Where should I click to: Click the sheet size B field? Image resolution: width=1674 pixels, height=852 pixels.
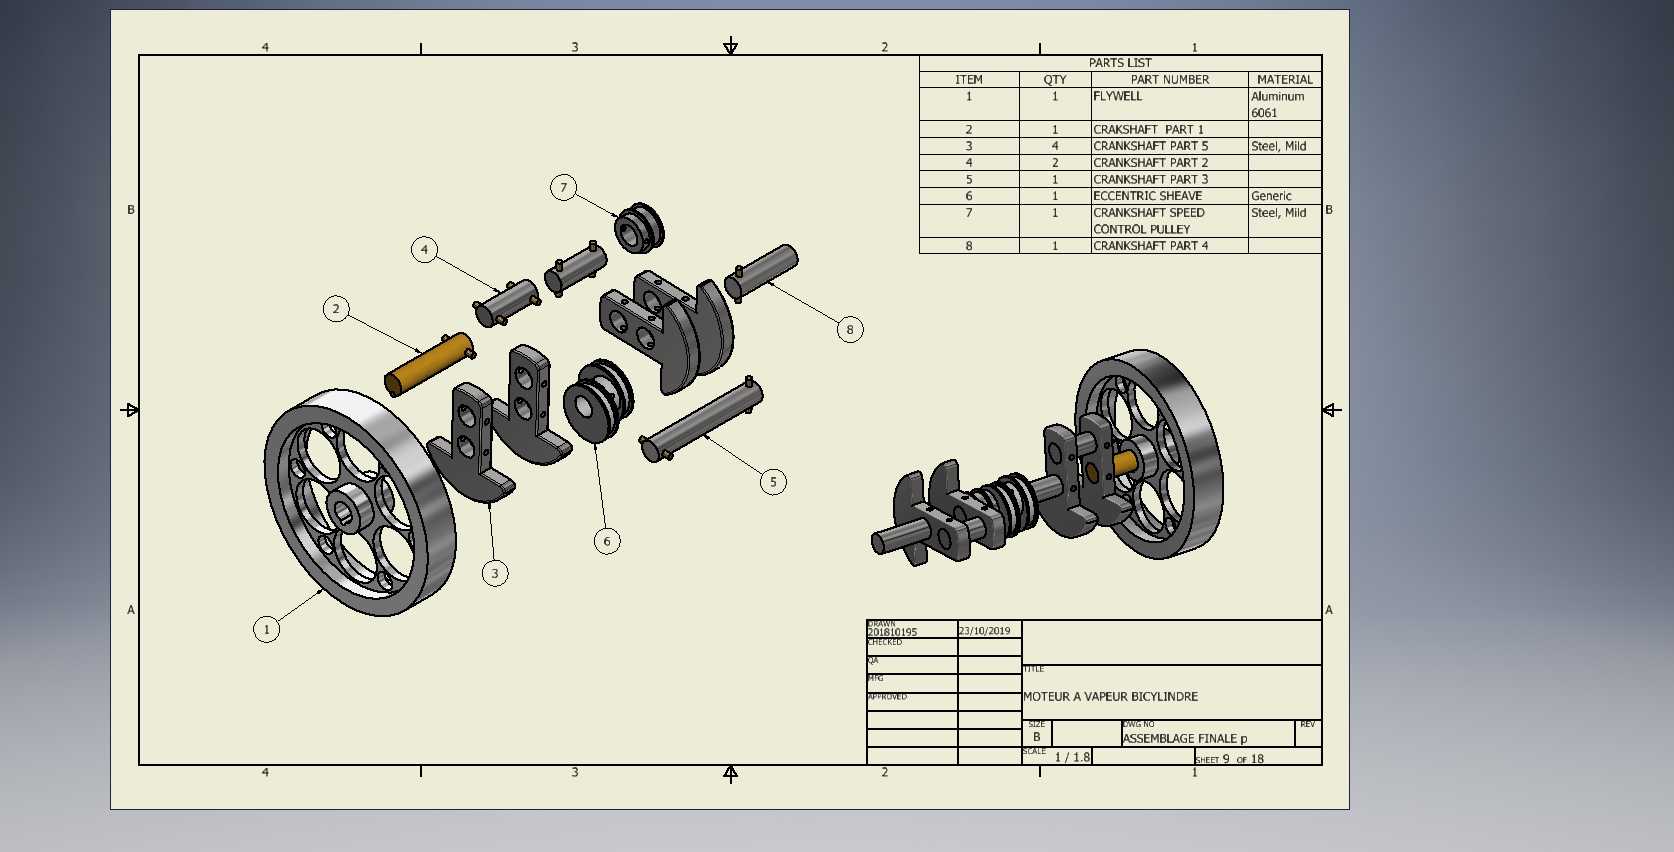[x=1037, y=733]
